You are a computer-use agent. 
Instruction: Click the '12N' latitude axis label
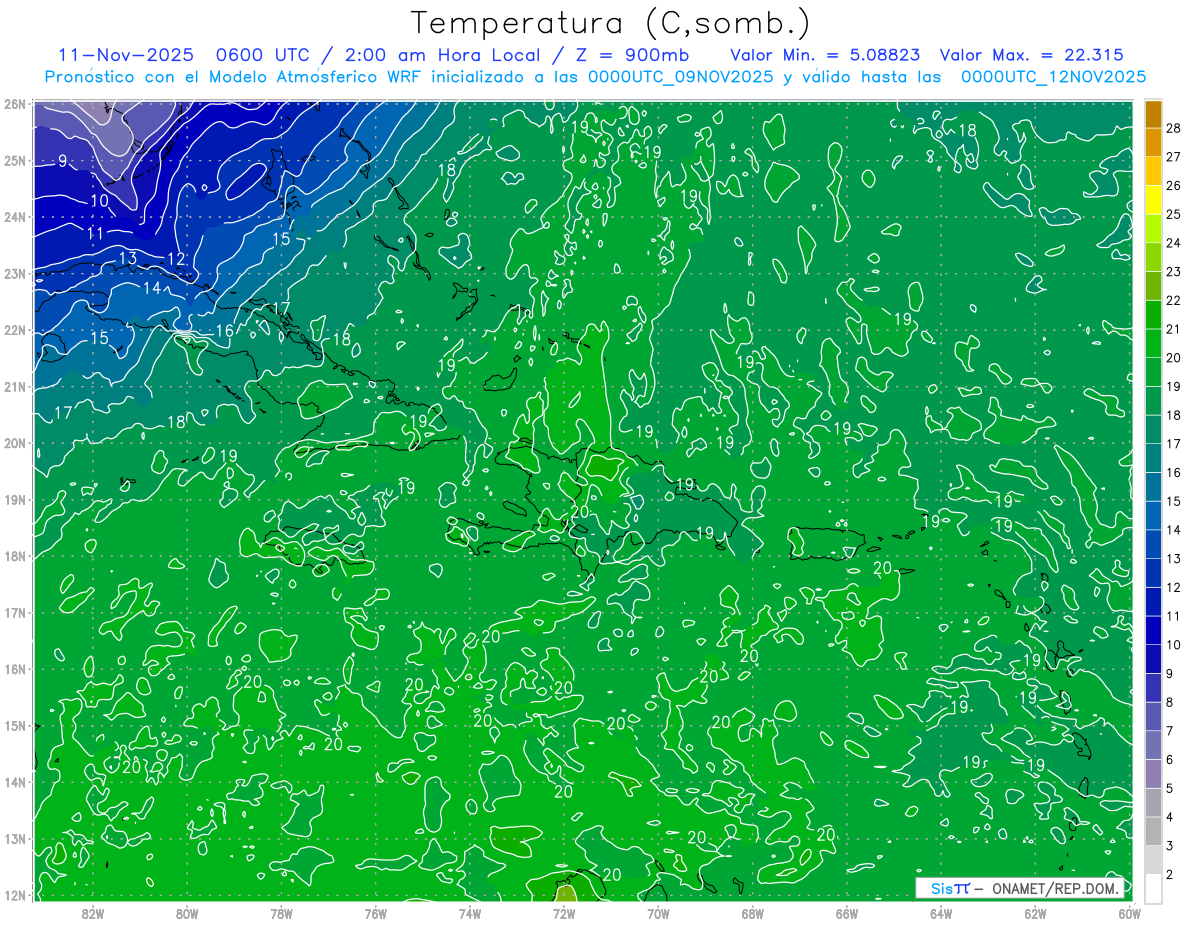pos(14,895)
